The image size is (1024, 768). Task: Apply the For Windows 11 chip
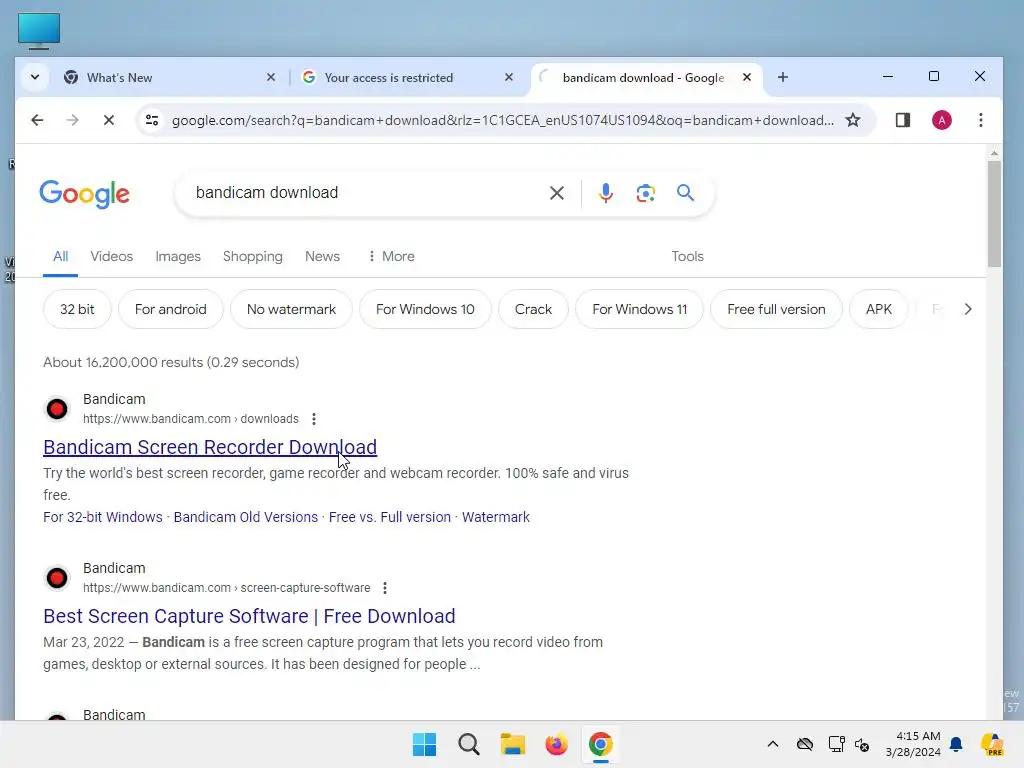pyautogui.click(x=639, y=309)
